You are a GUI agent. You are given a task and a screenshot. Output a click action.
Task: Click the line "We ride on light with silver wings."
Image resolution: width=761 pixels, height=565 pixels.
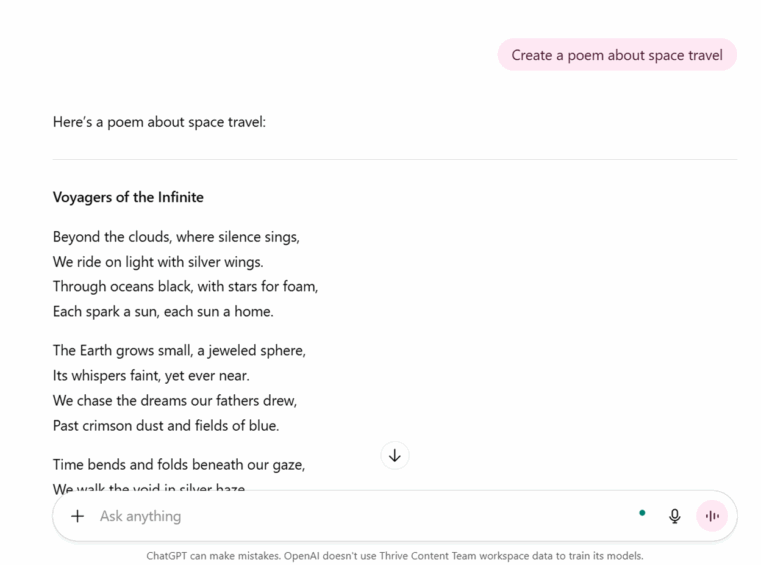[x=158, y=262]
